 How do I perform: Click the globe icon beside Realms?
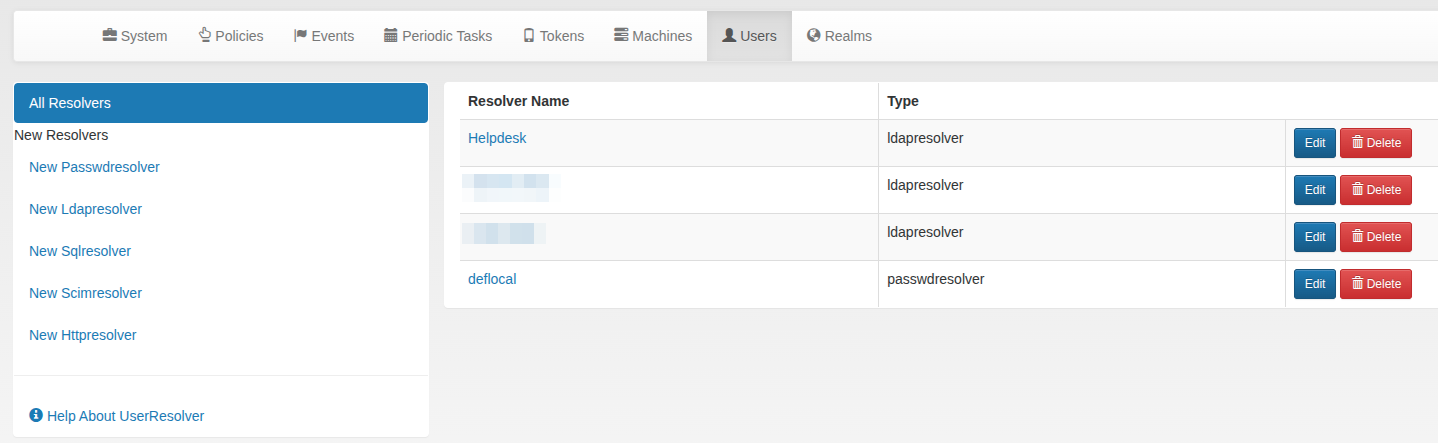814,36
